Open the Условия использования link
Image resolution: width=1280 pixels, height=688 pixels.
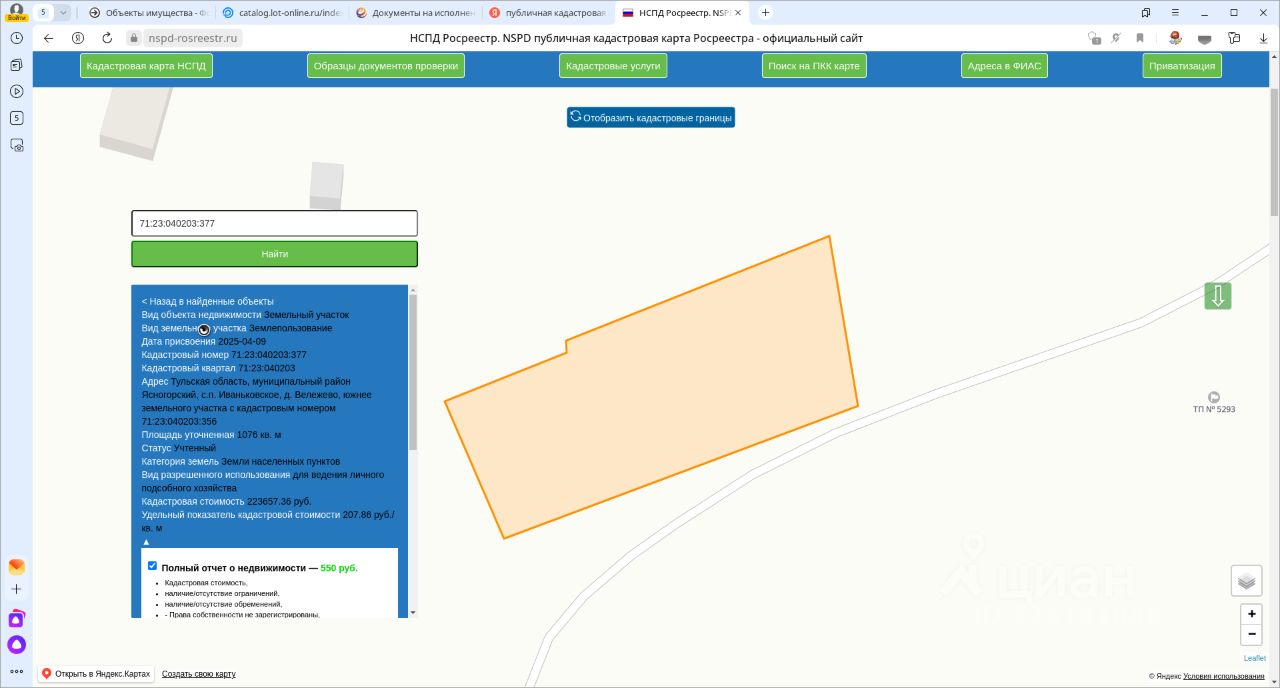pyautogui.click(x=1223, y=676)
